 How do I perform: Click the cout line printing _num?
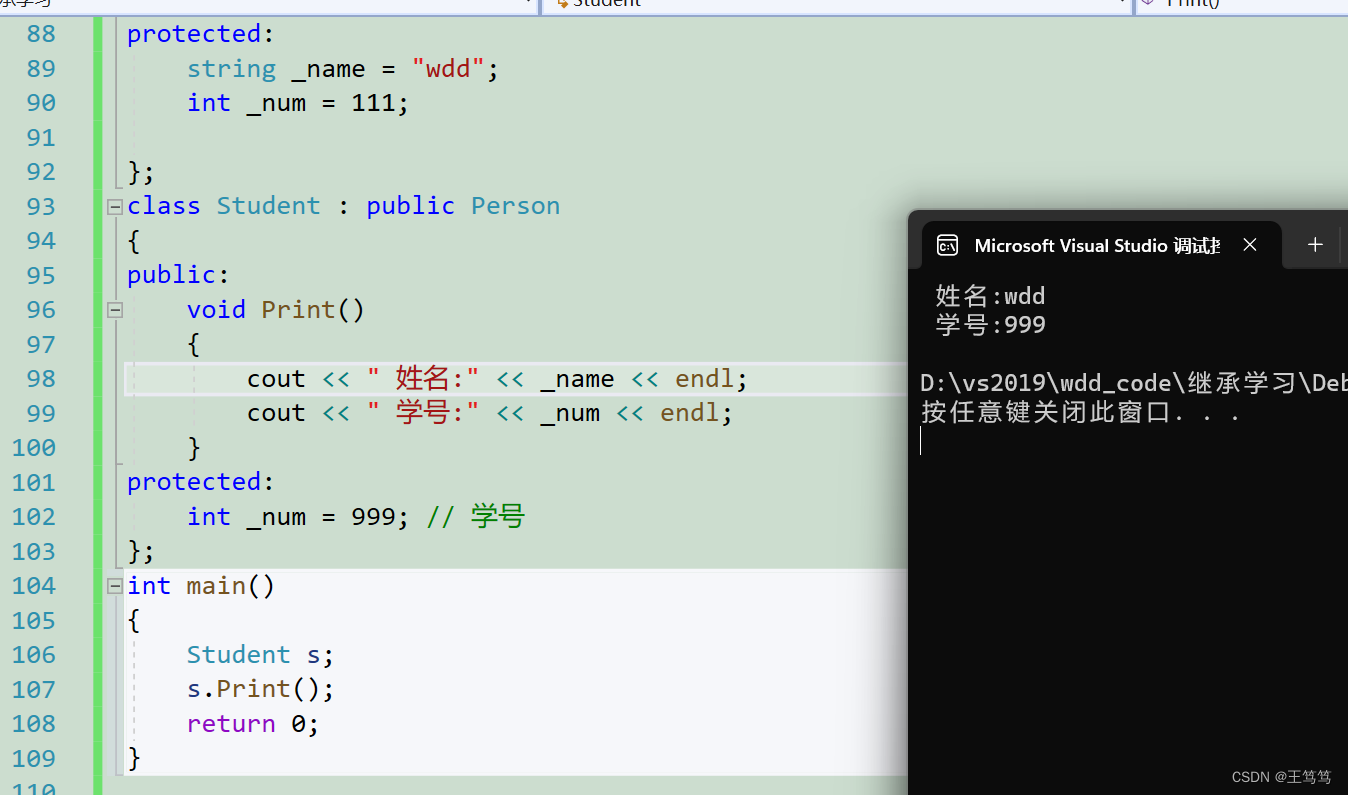click(x=490, y=413)
